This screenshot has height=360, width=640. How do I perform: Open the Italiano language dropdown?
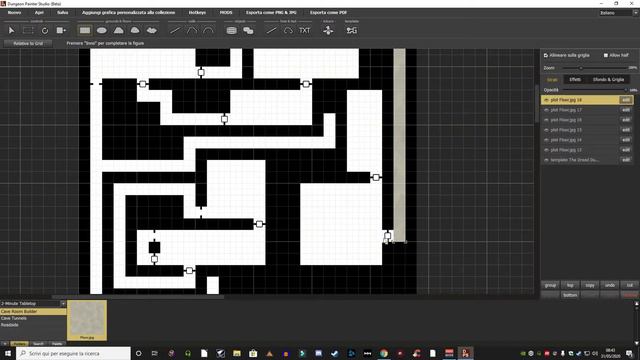[618, 13]
